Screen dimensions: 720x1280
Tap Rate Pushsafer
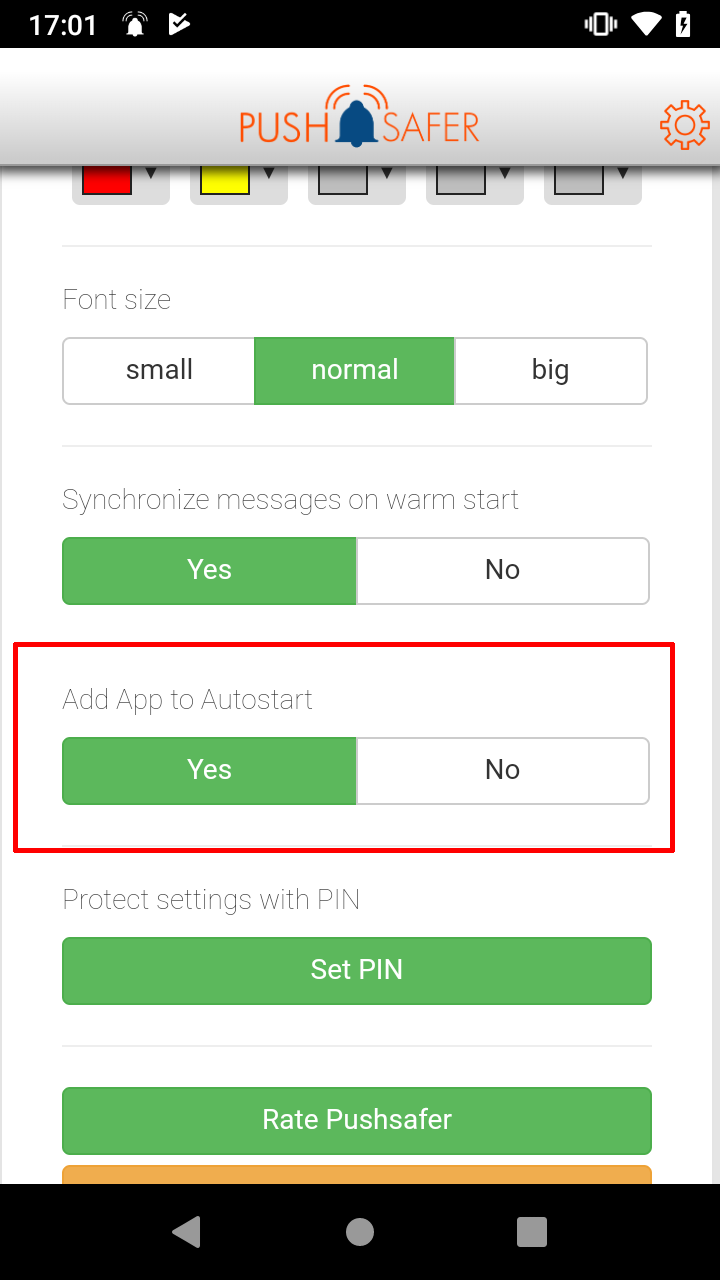pyautogui.click(x=357, y=1119)
